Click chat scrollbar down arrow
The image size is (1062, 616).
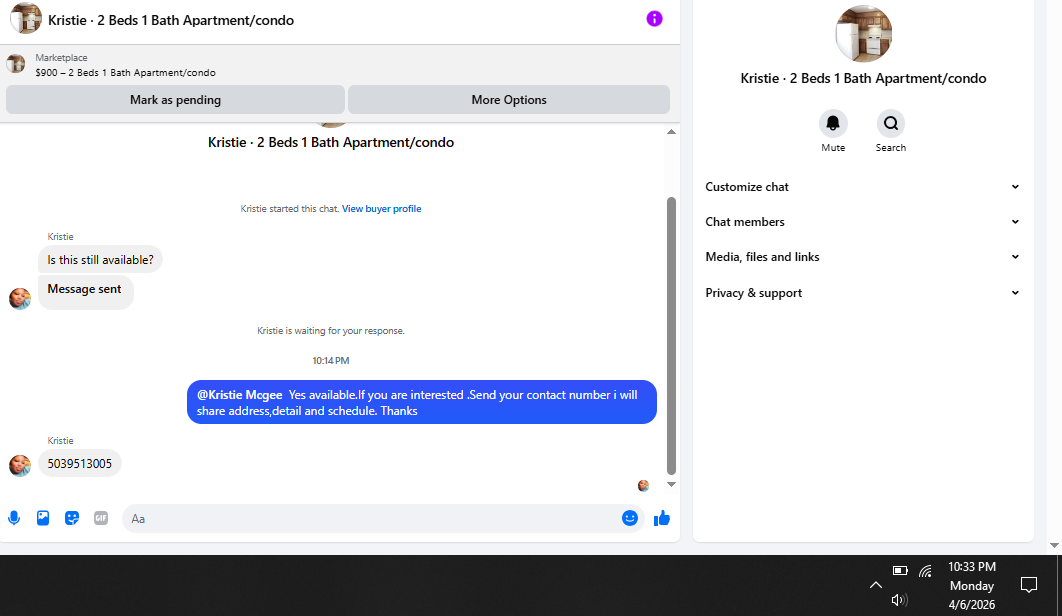(671, 484)
